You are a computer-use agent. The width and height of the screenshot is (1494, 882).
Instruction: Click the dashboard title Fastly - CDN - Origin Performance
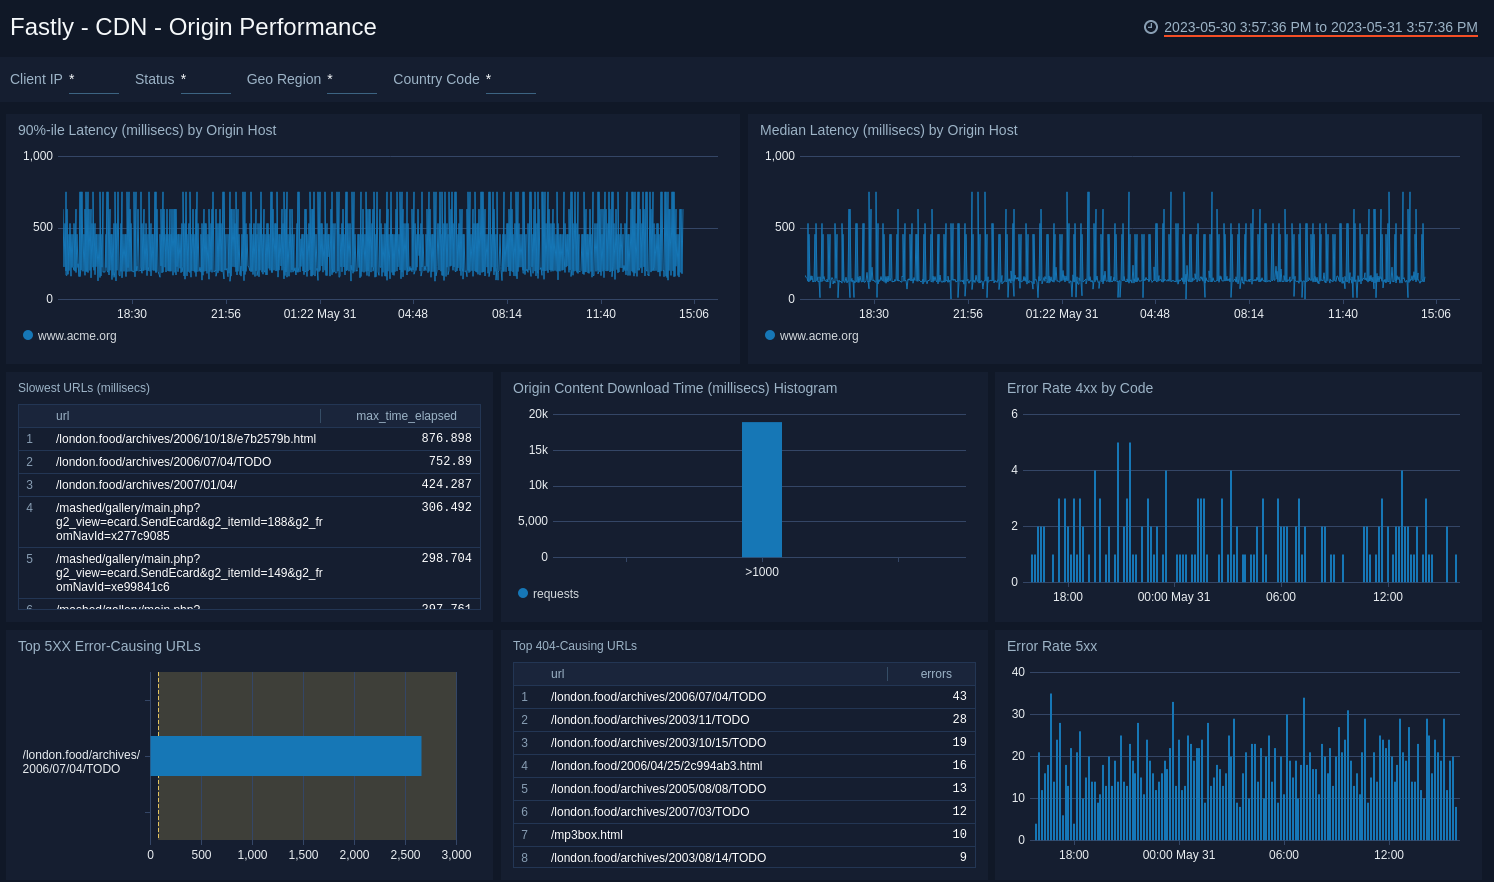point(193,27)
